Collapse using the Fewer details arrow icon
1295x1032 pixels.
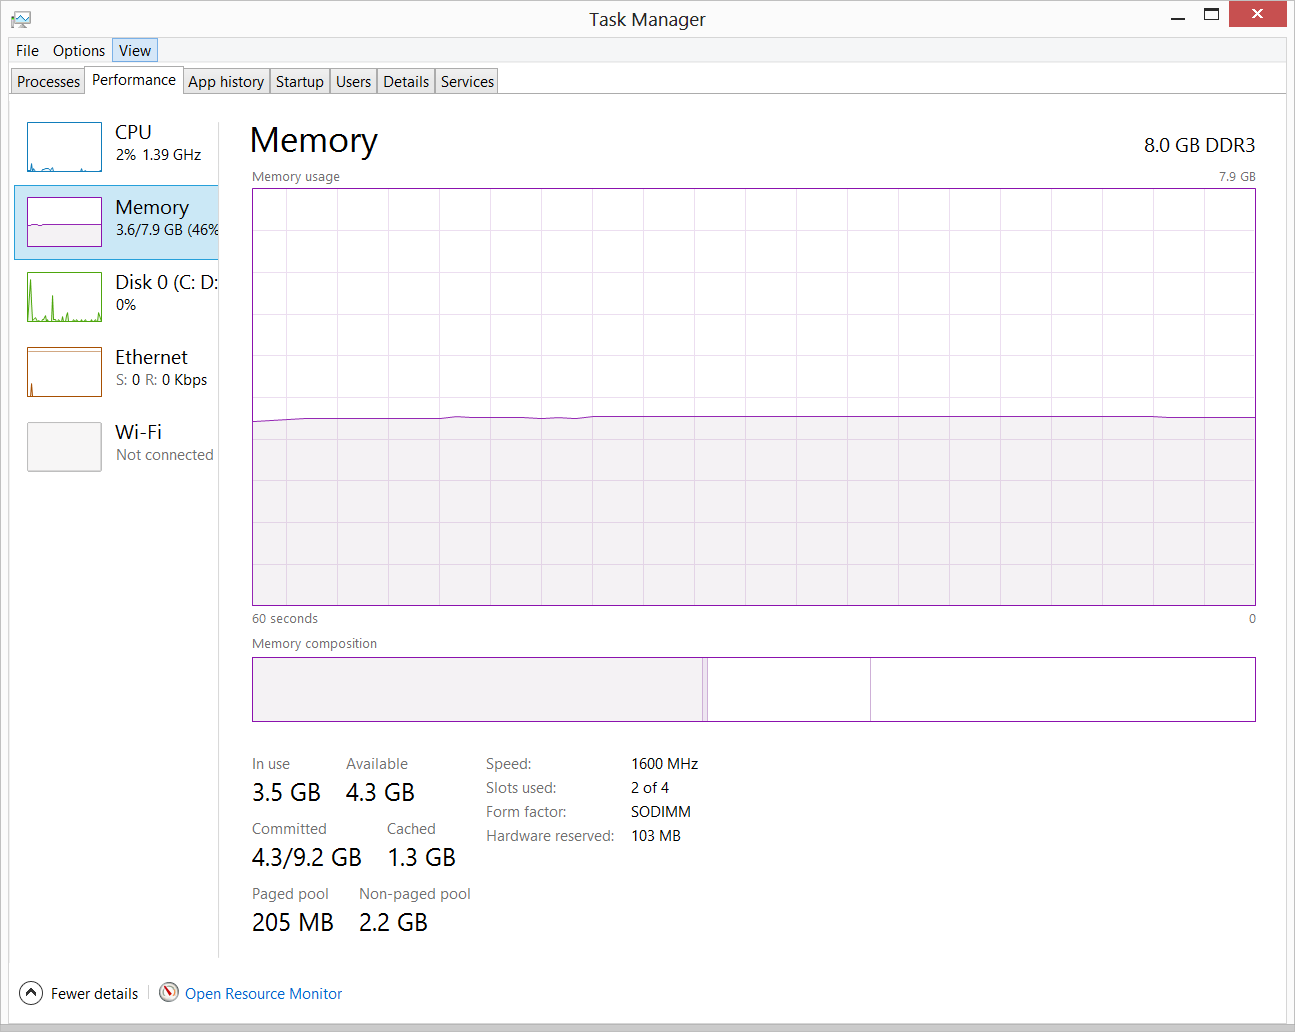click(31, 992)
